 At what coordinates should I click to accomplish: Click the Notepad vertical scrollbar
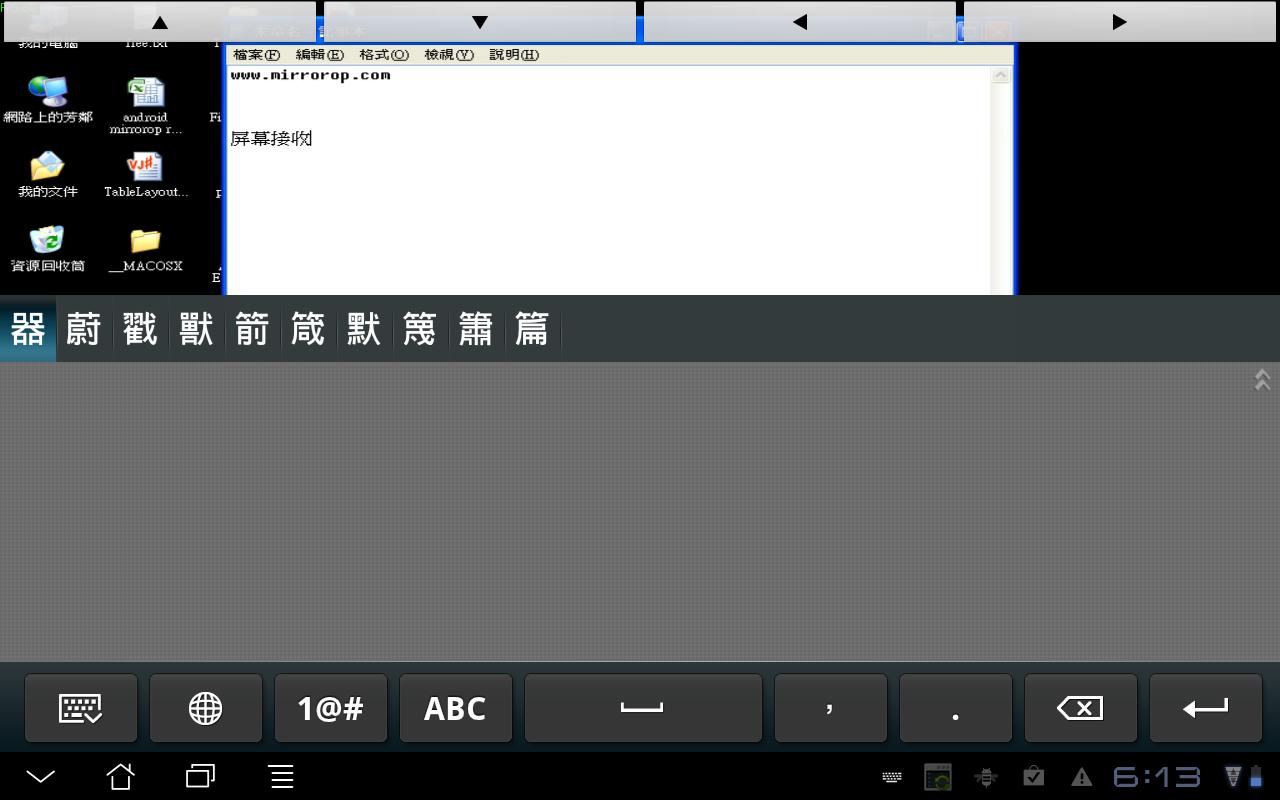[1000, 180]
